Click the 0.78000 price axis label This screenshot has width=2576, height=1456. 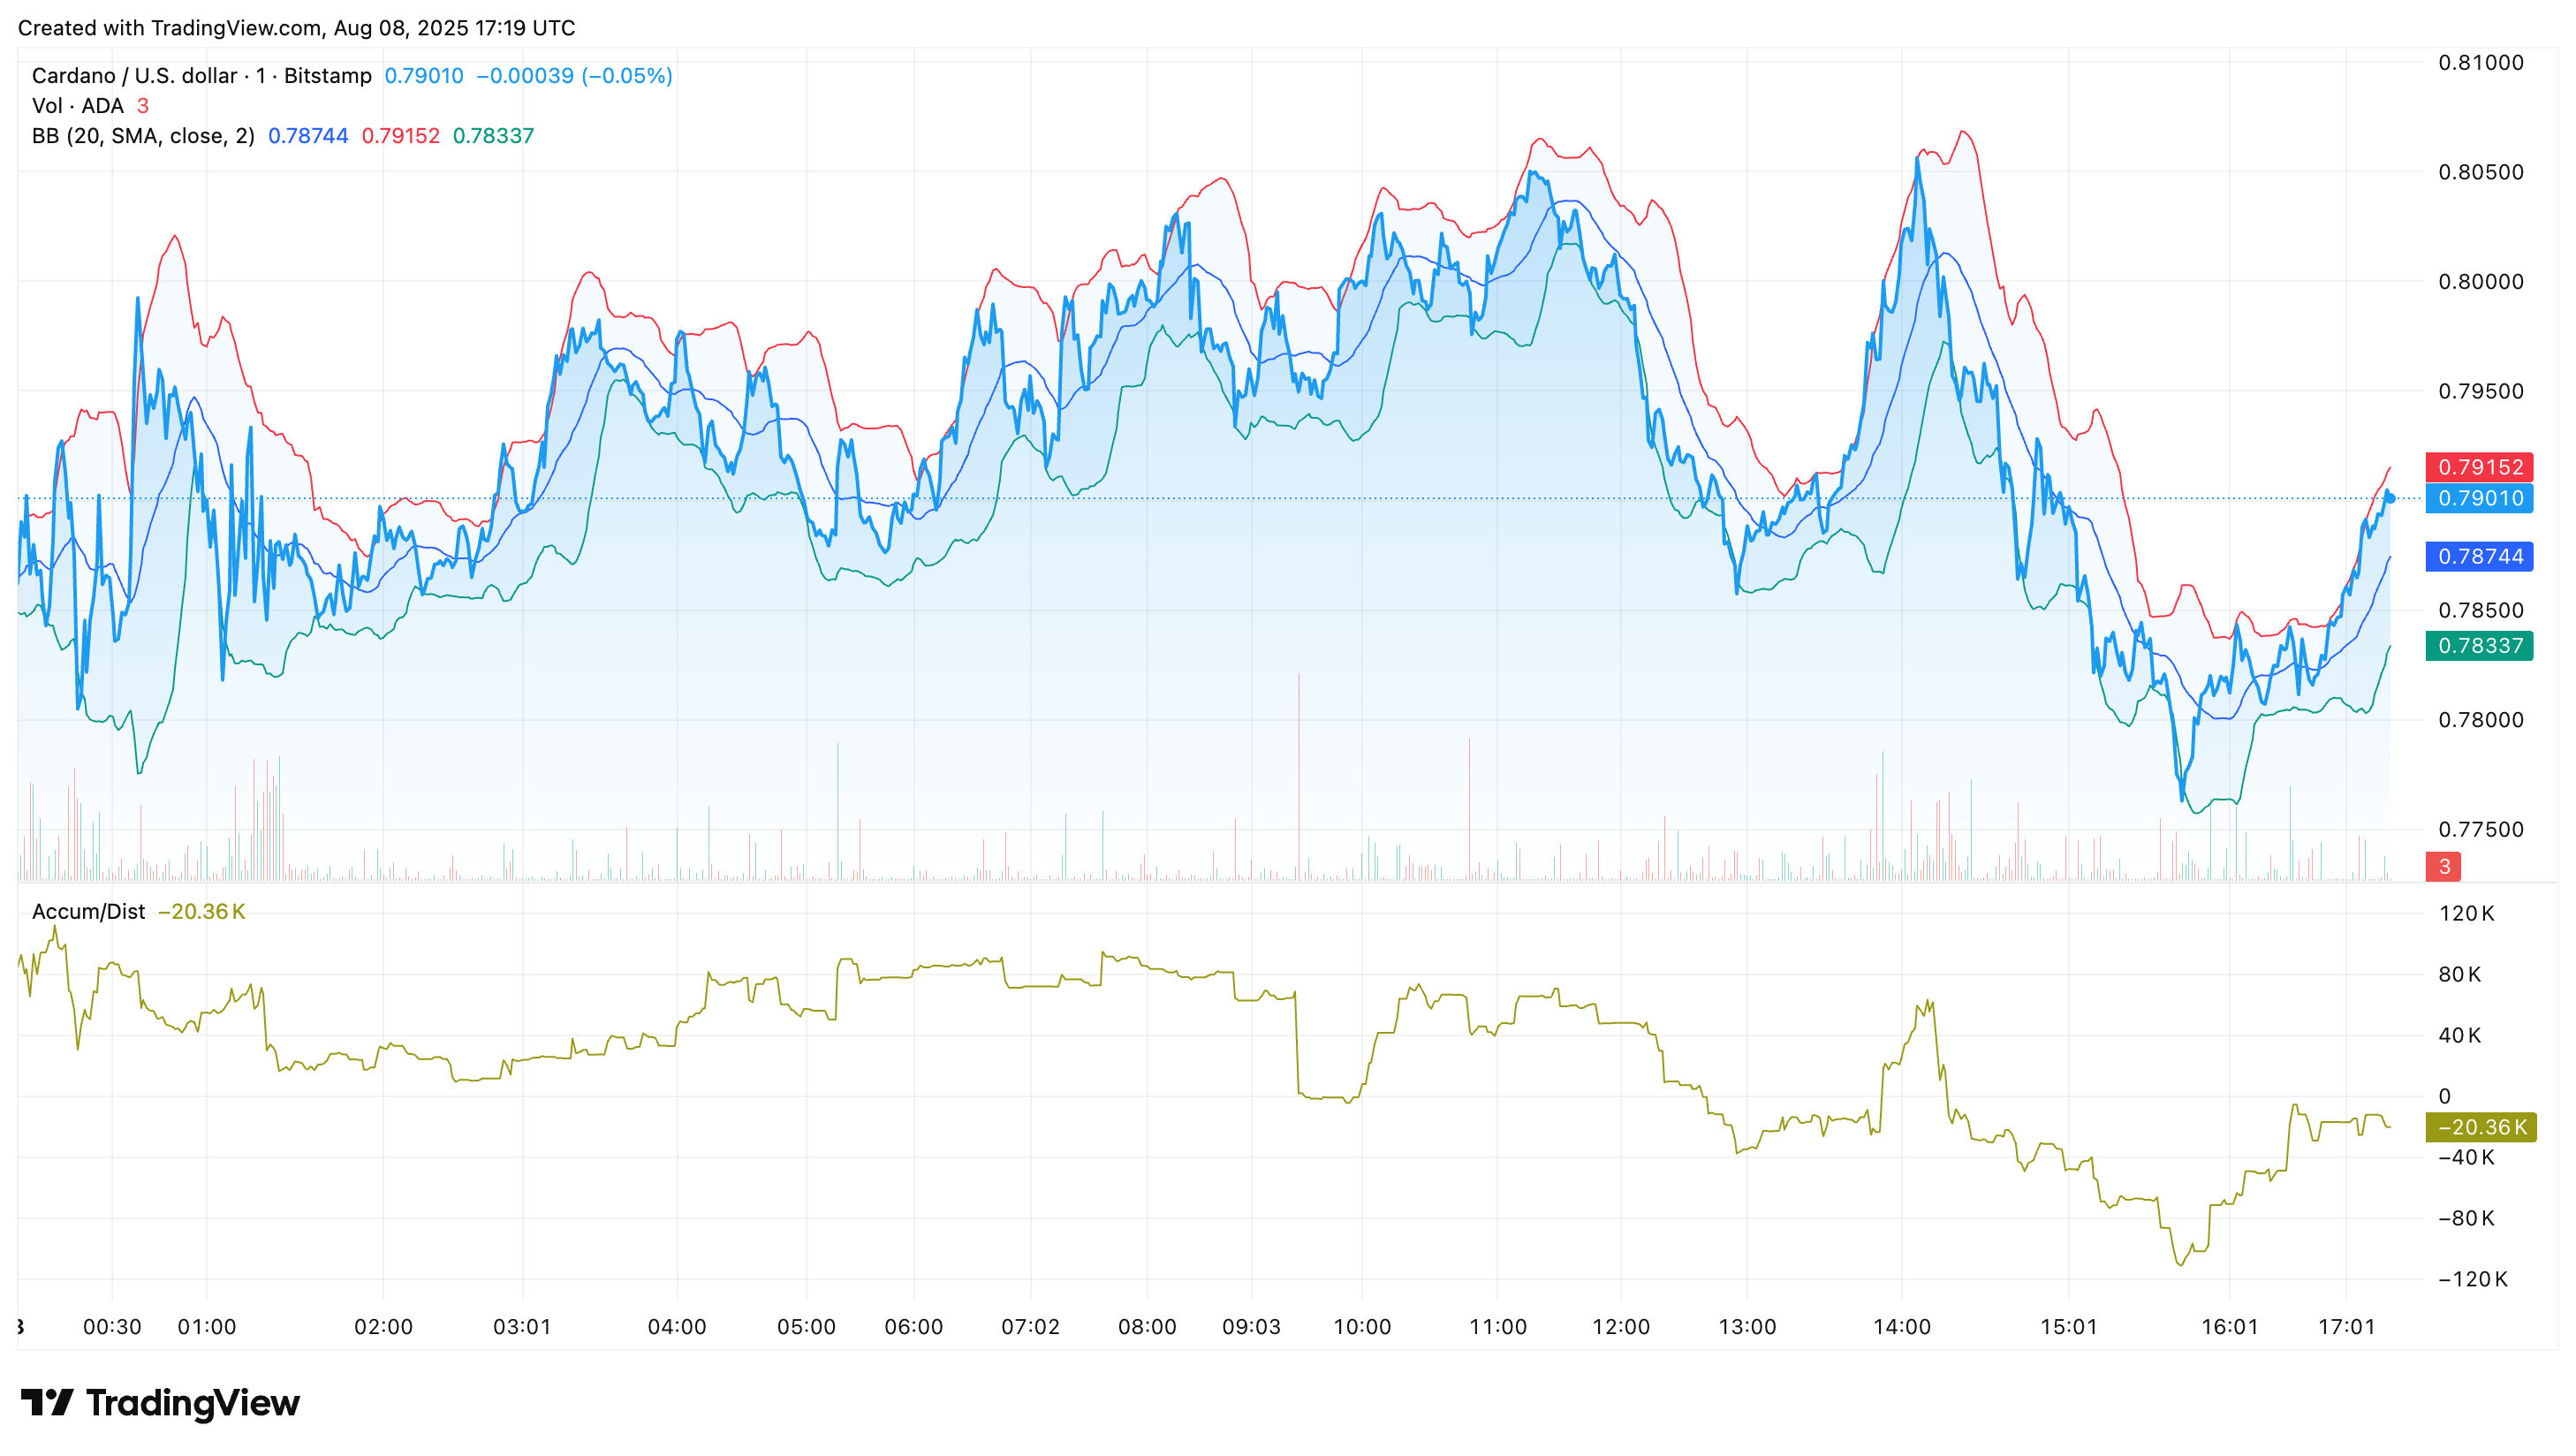[2481, 720]
